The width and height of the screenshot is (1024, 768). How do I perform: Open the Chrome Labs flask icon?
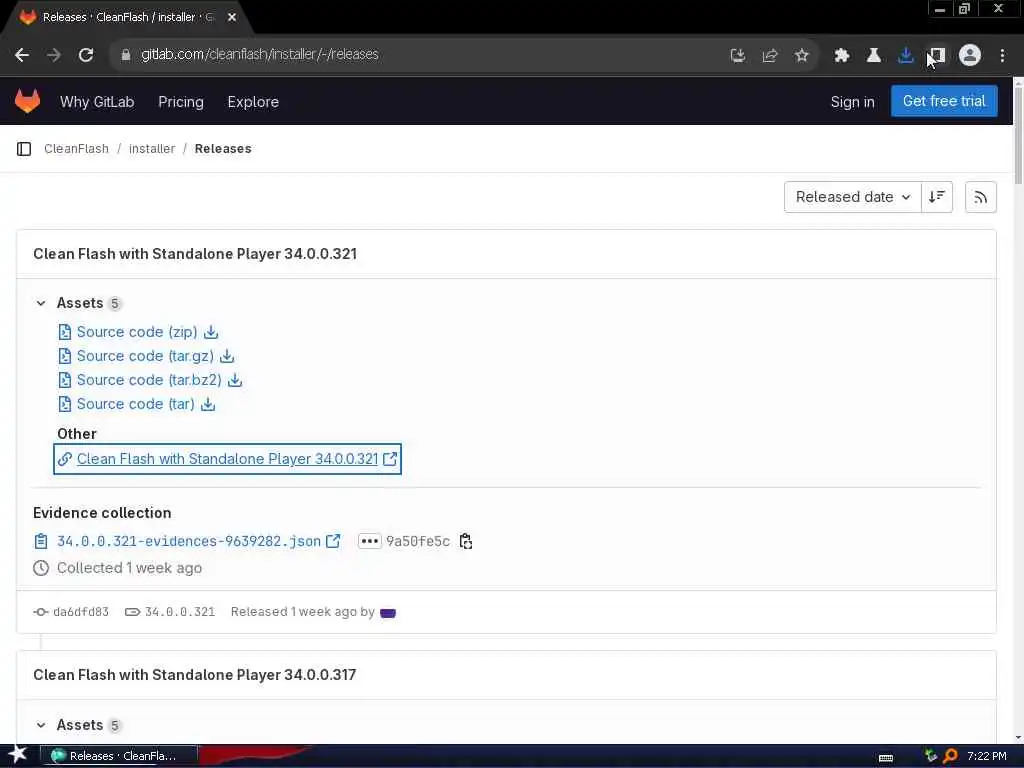873,56
